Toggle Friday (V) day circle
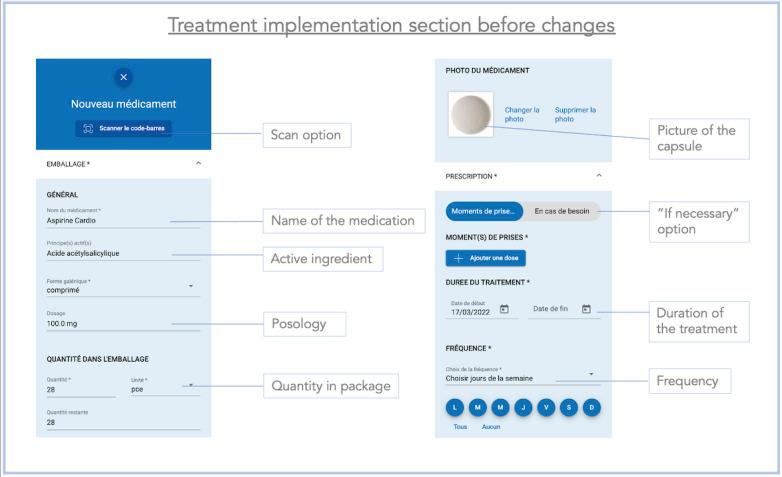This screenshot has height=477, width=782. click(546, 408)
